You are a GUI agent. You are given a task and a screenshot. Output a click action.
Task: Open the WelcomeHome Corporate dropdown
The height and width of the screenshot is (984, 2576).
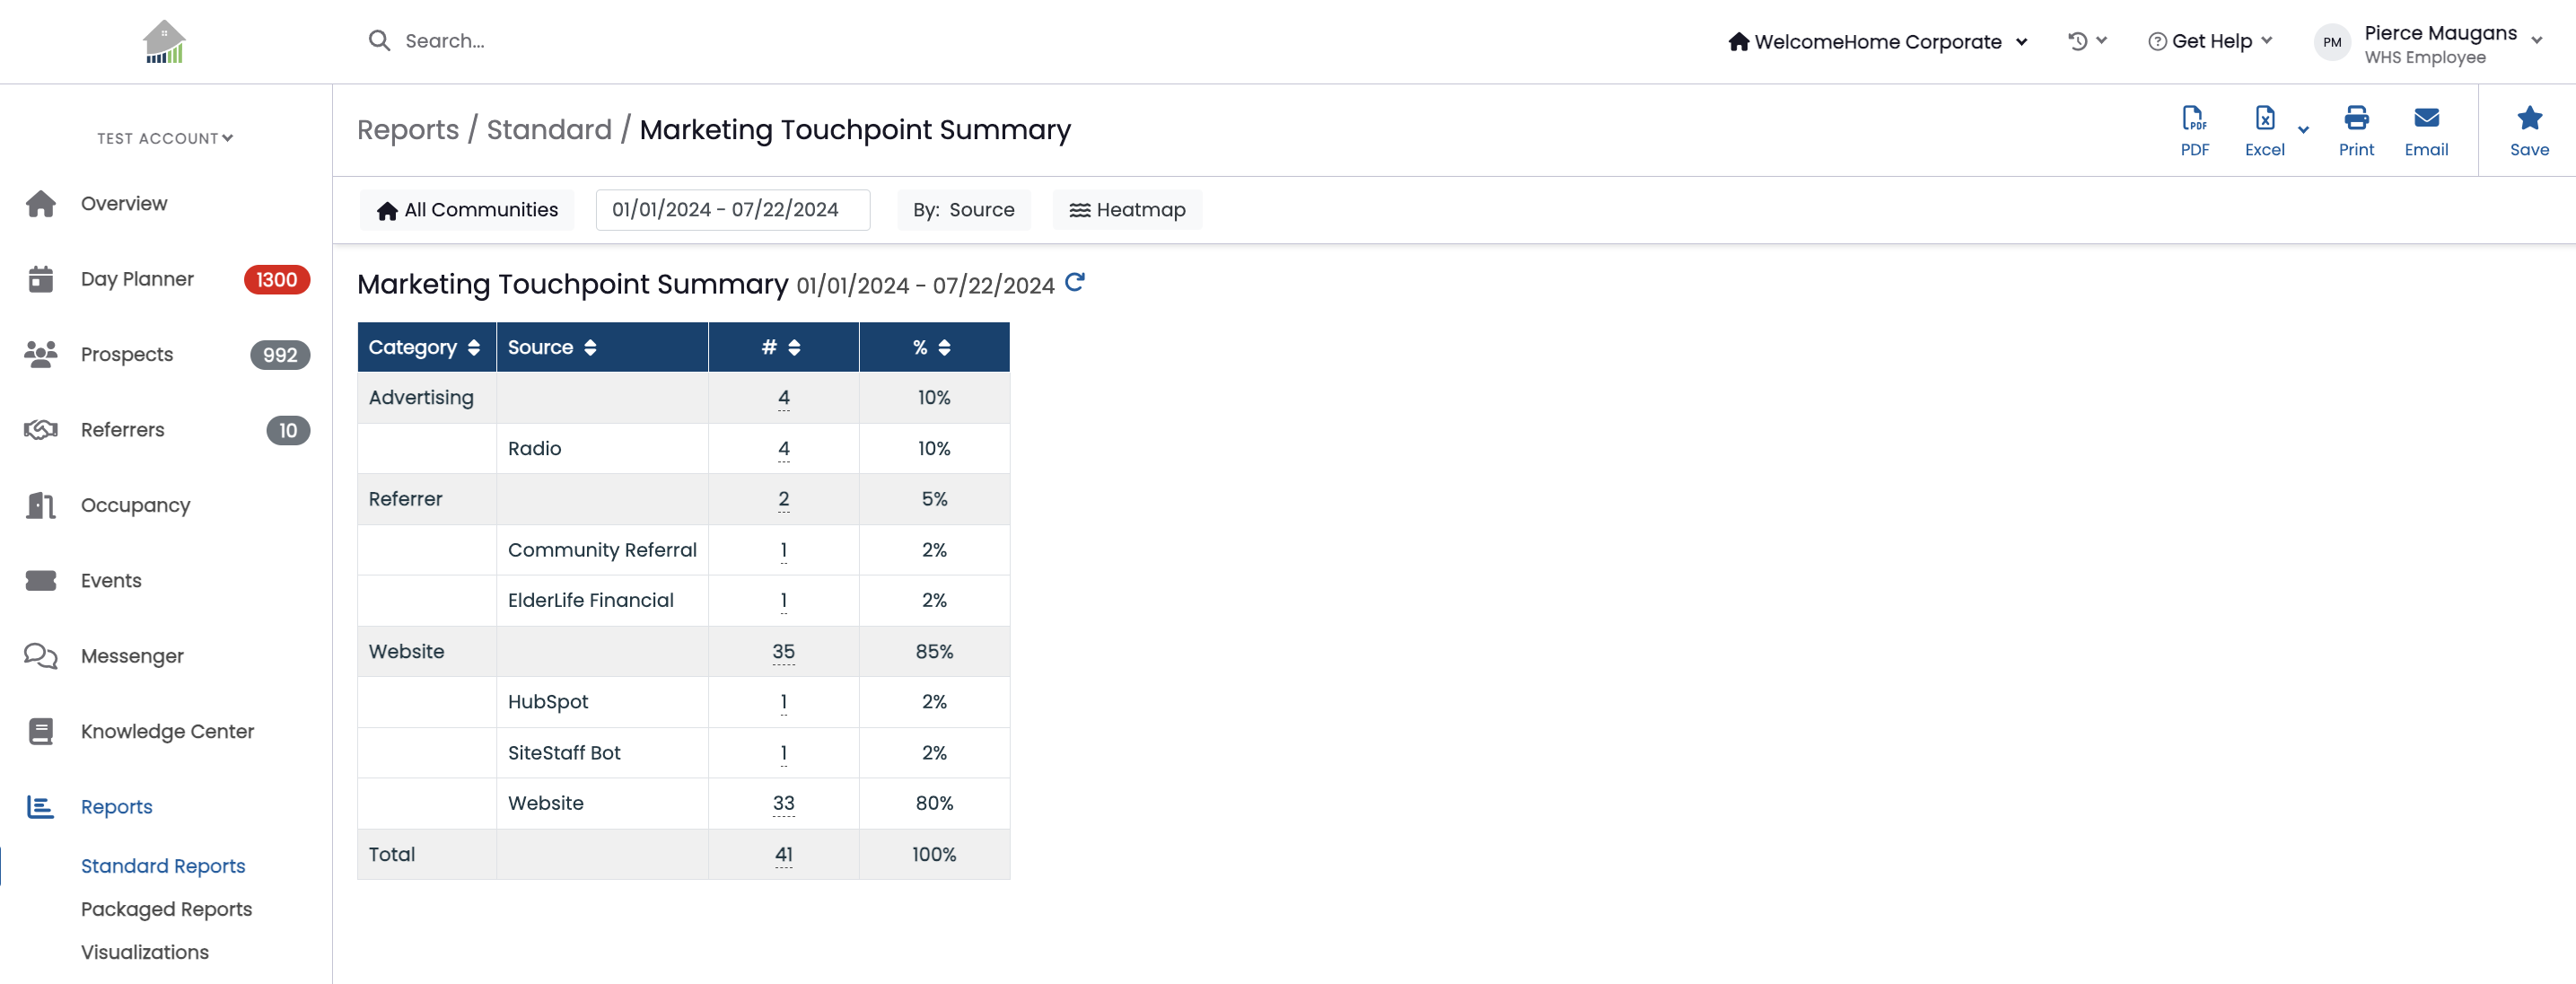pyautogui.click(x=1877, y=41)
